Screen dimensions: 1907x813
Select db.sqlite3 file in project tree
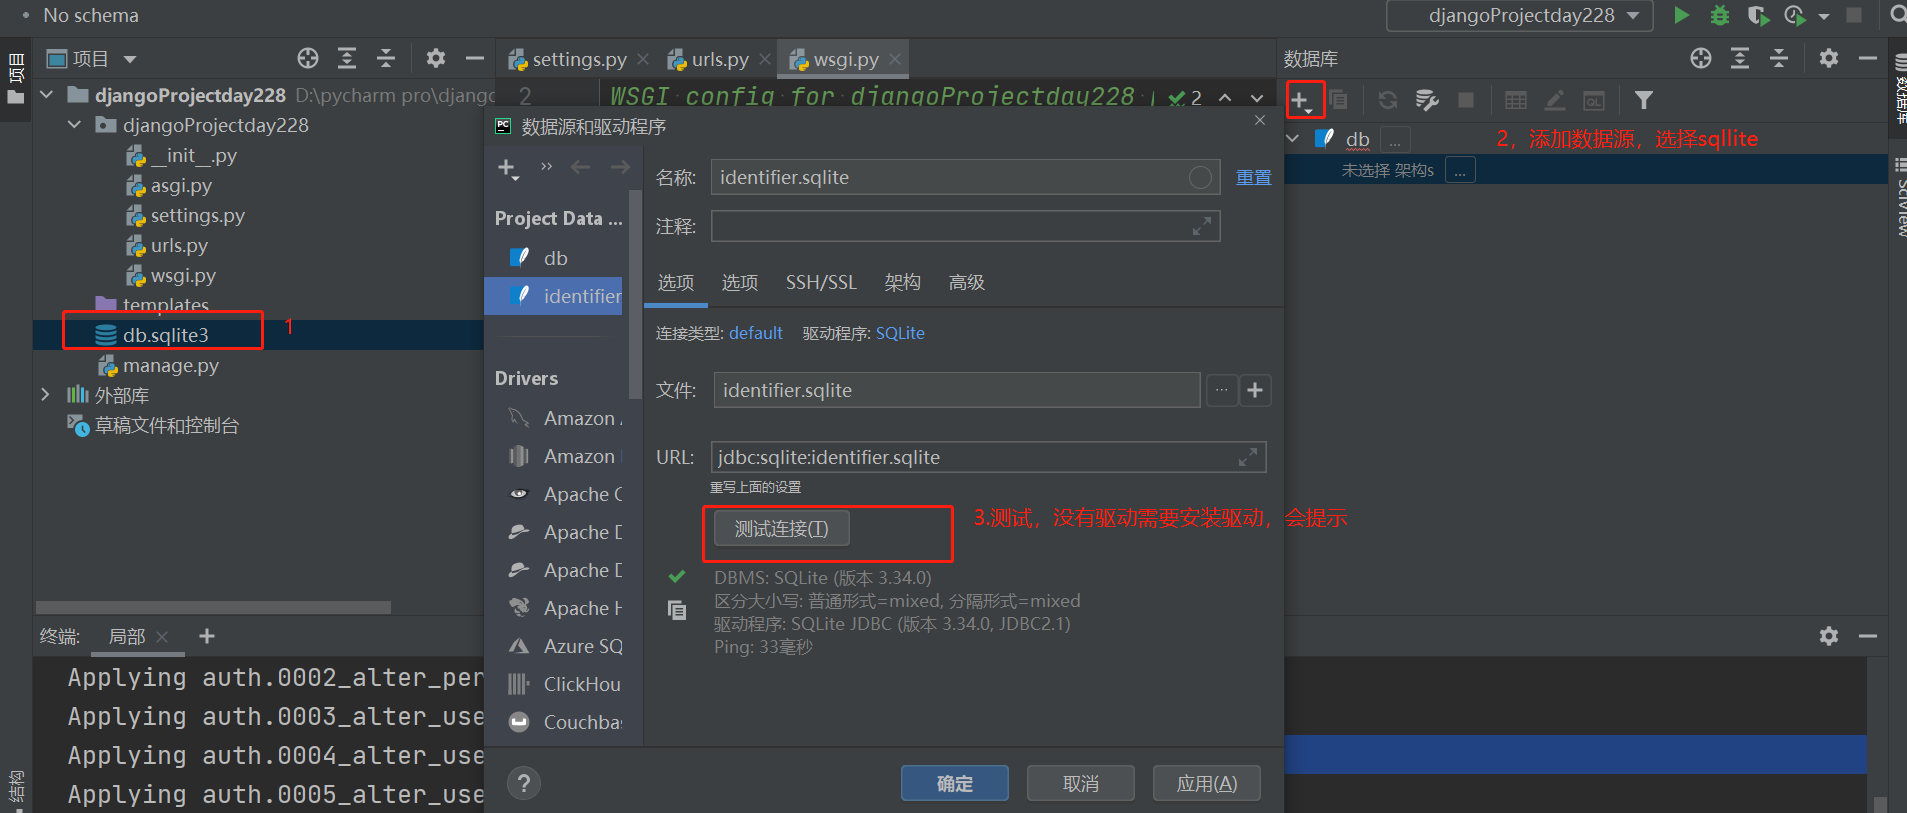[x=165, y=335]
